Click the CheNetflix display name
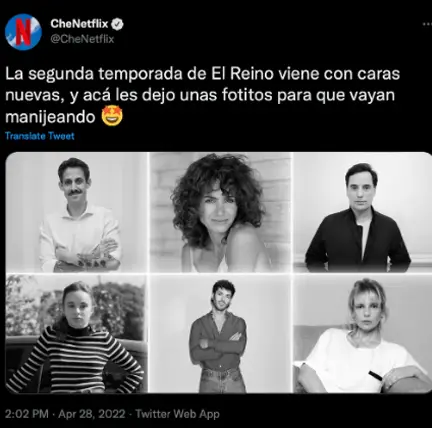 click(x=79, y=24)
